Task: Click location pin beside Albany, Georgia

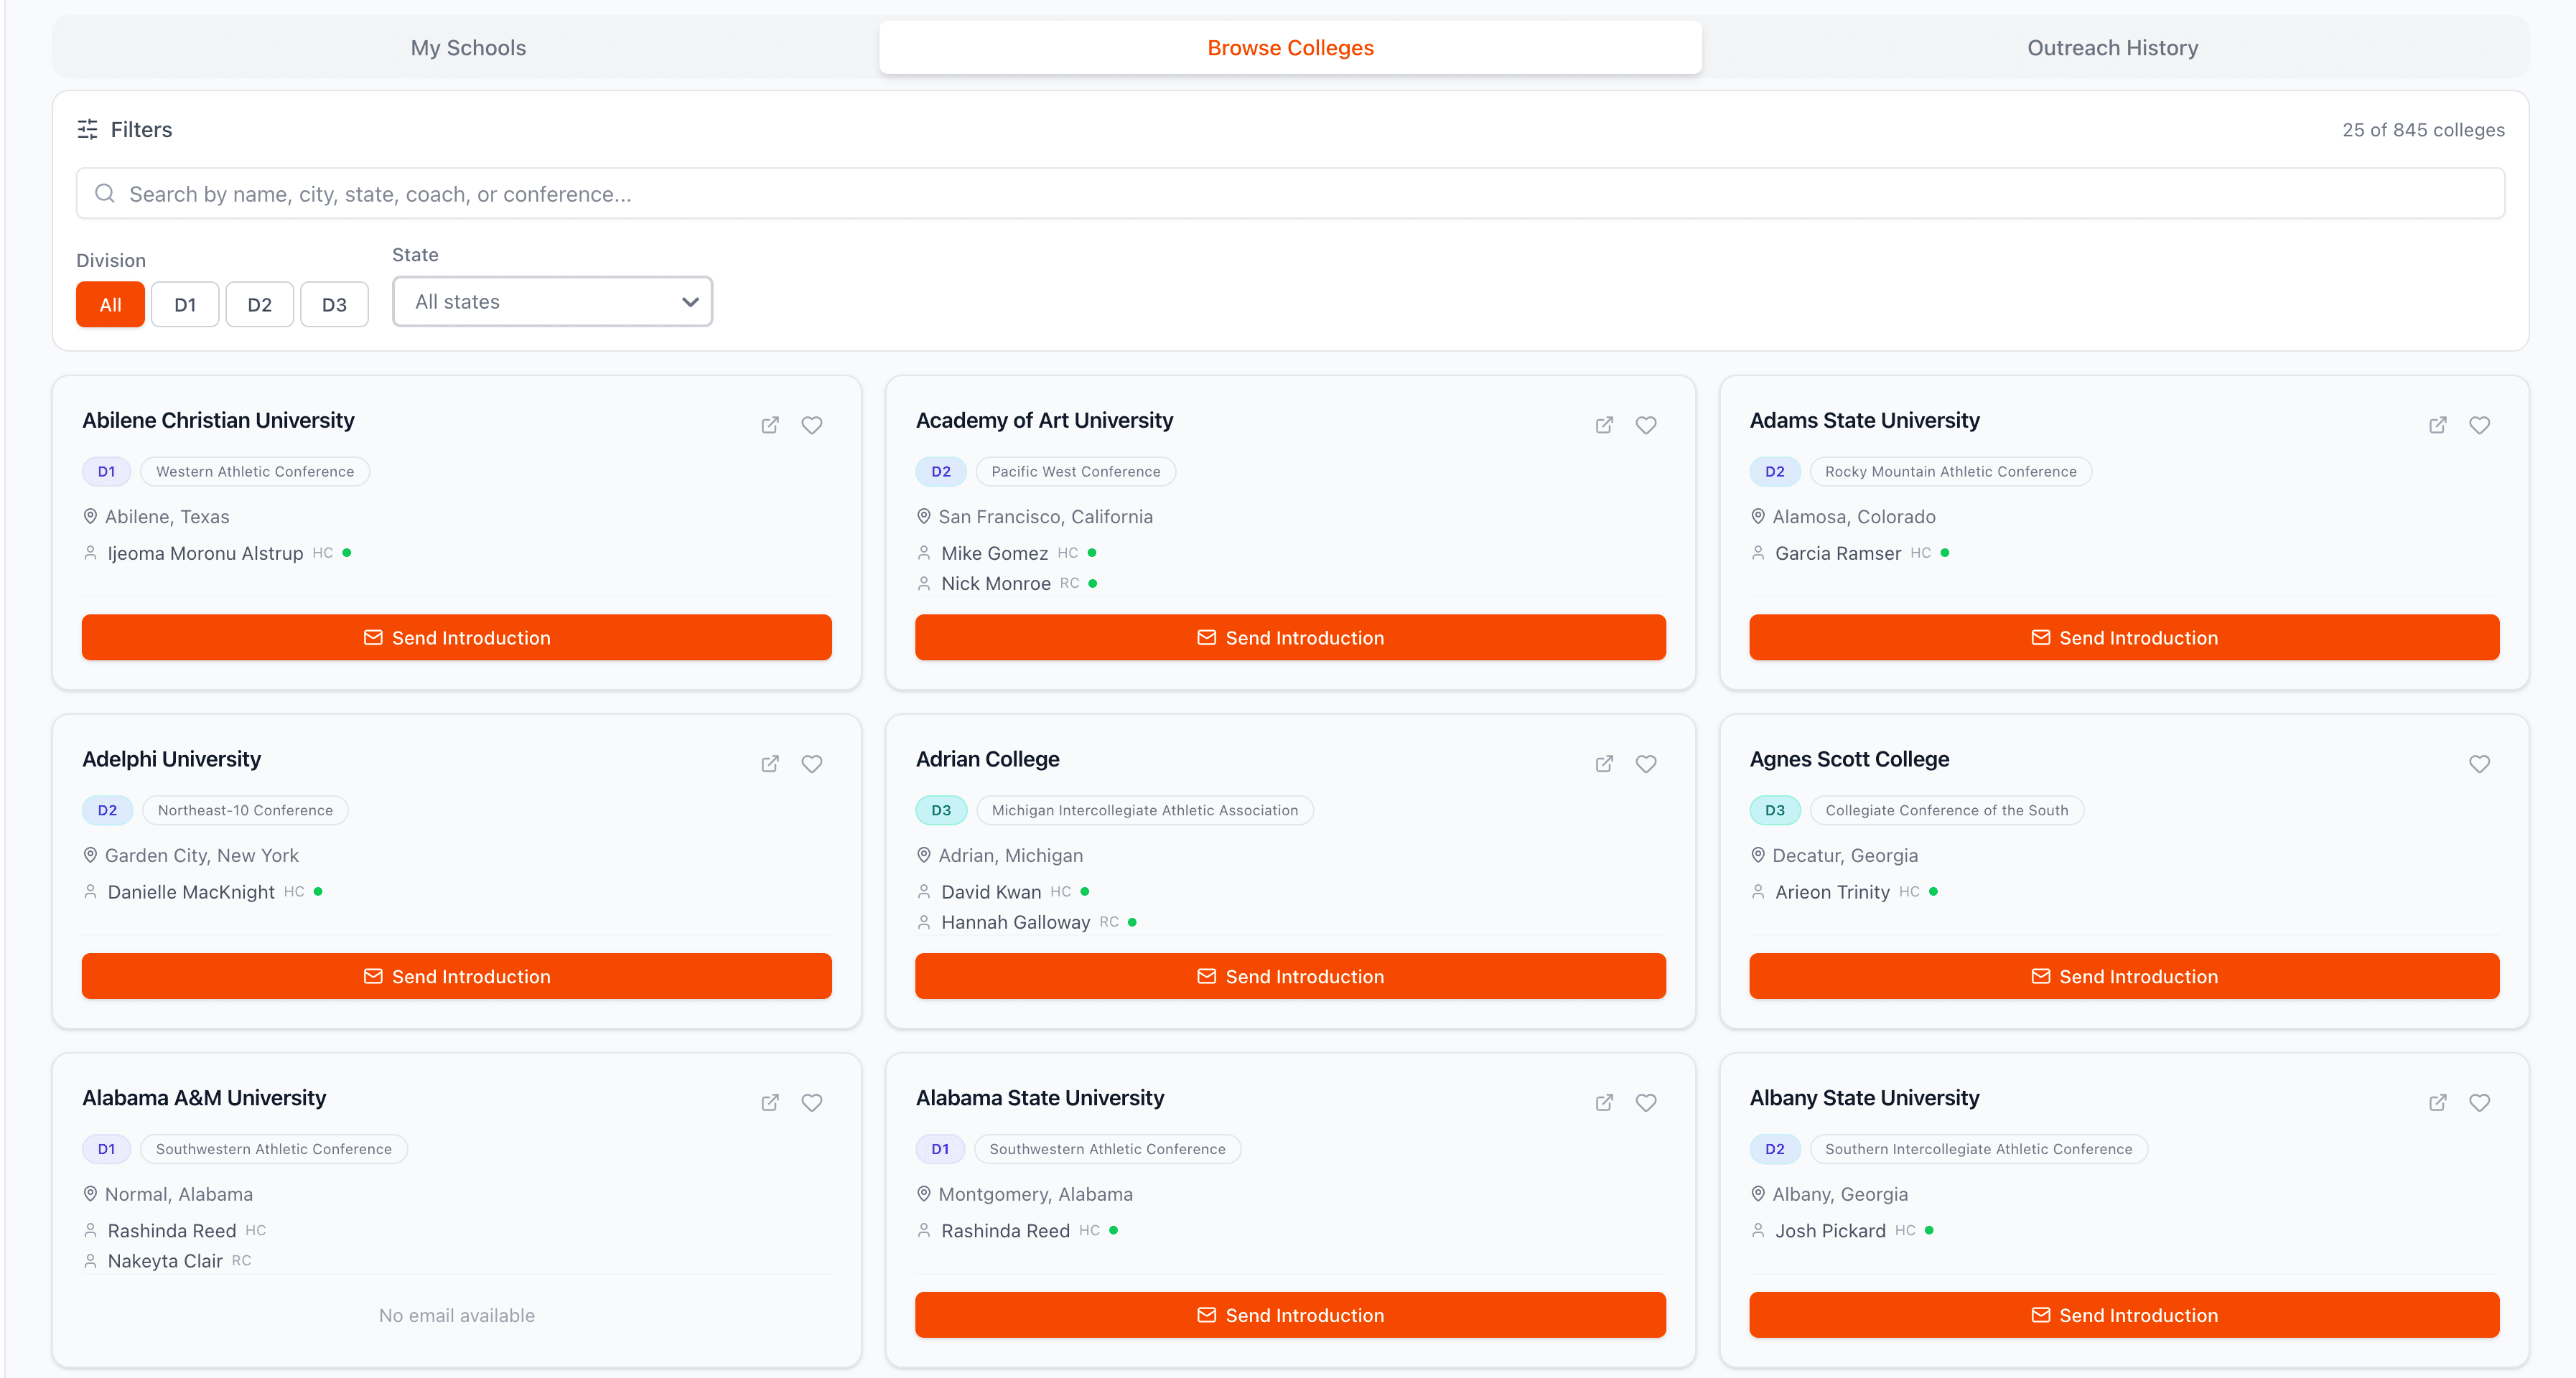Action: (x=1758, y=1194)
